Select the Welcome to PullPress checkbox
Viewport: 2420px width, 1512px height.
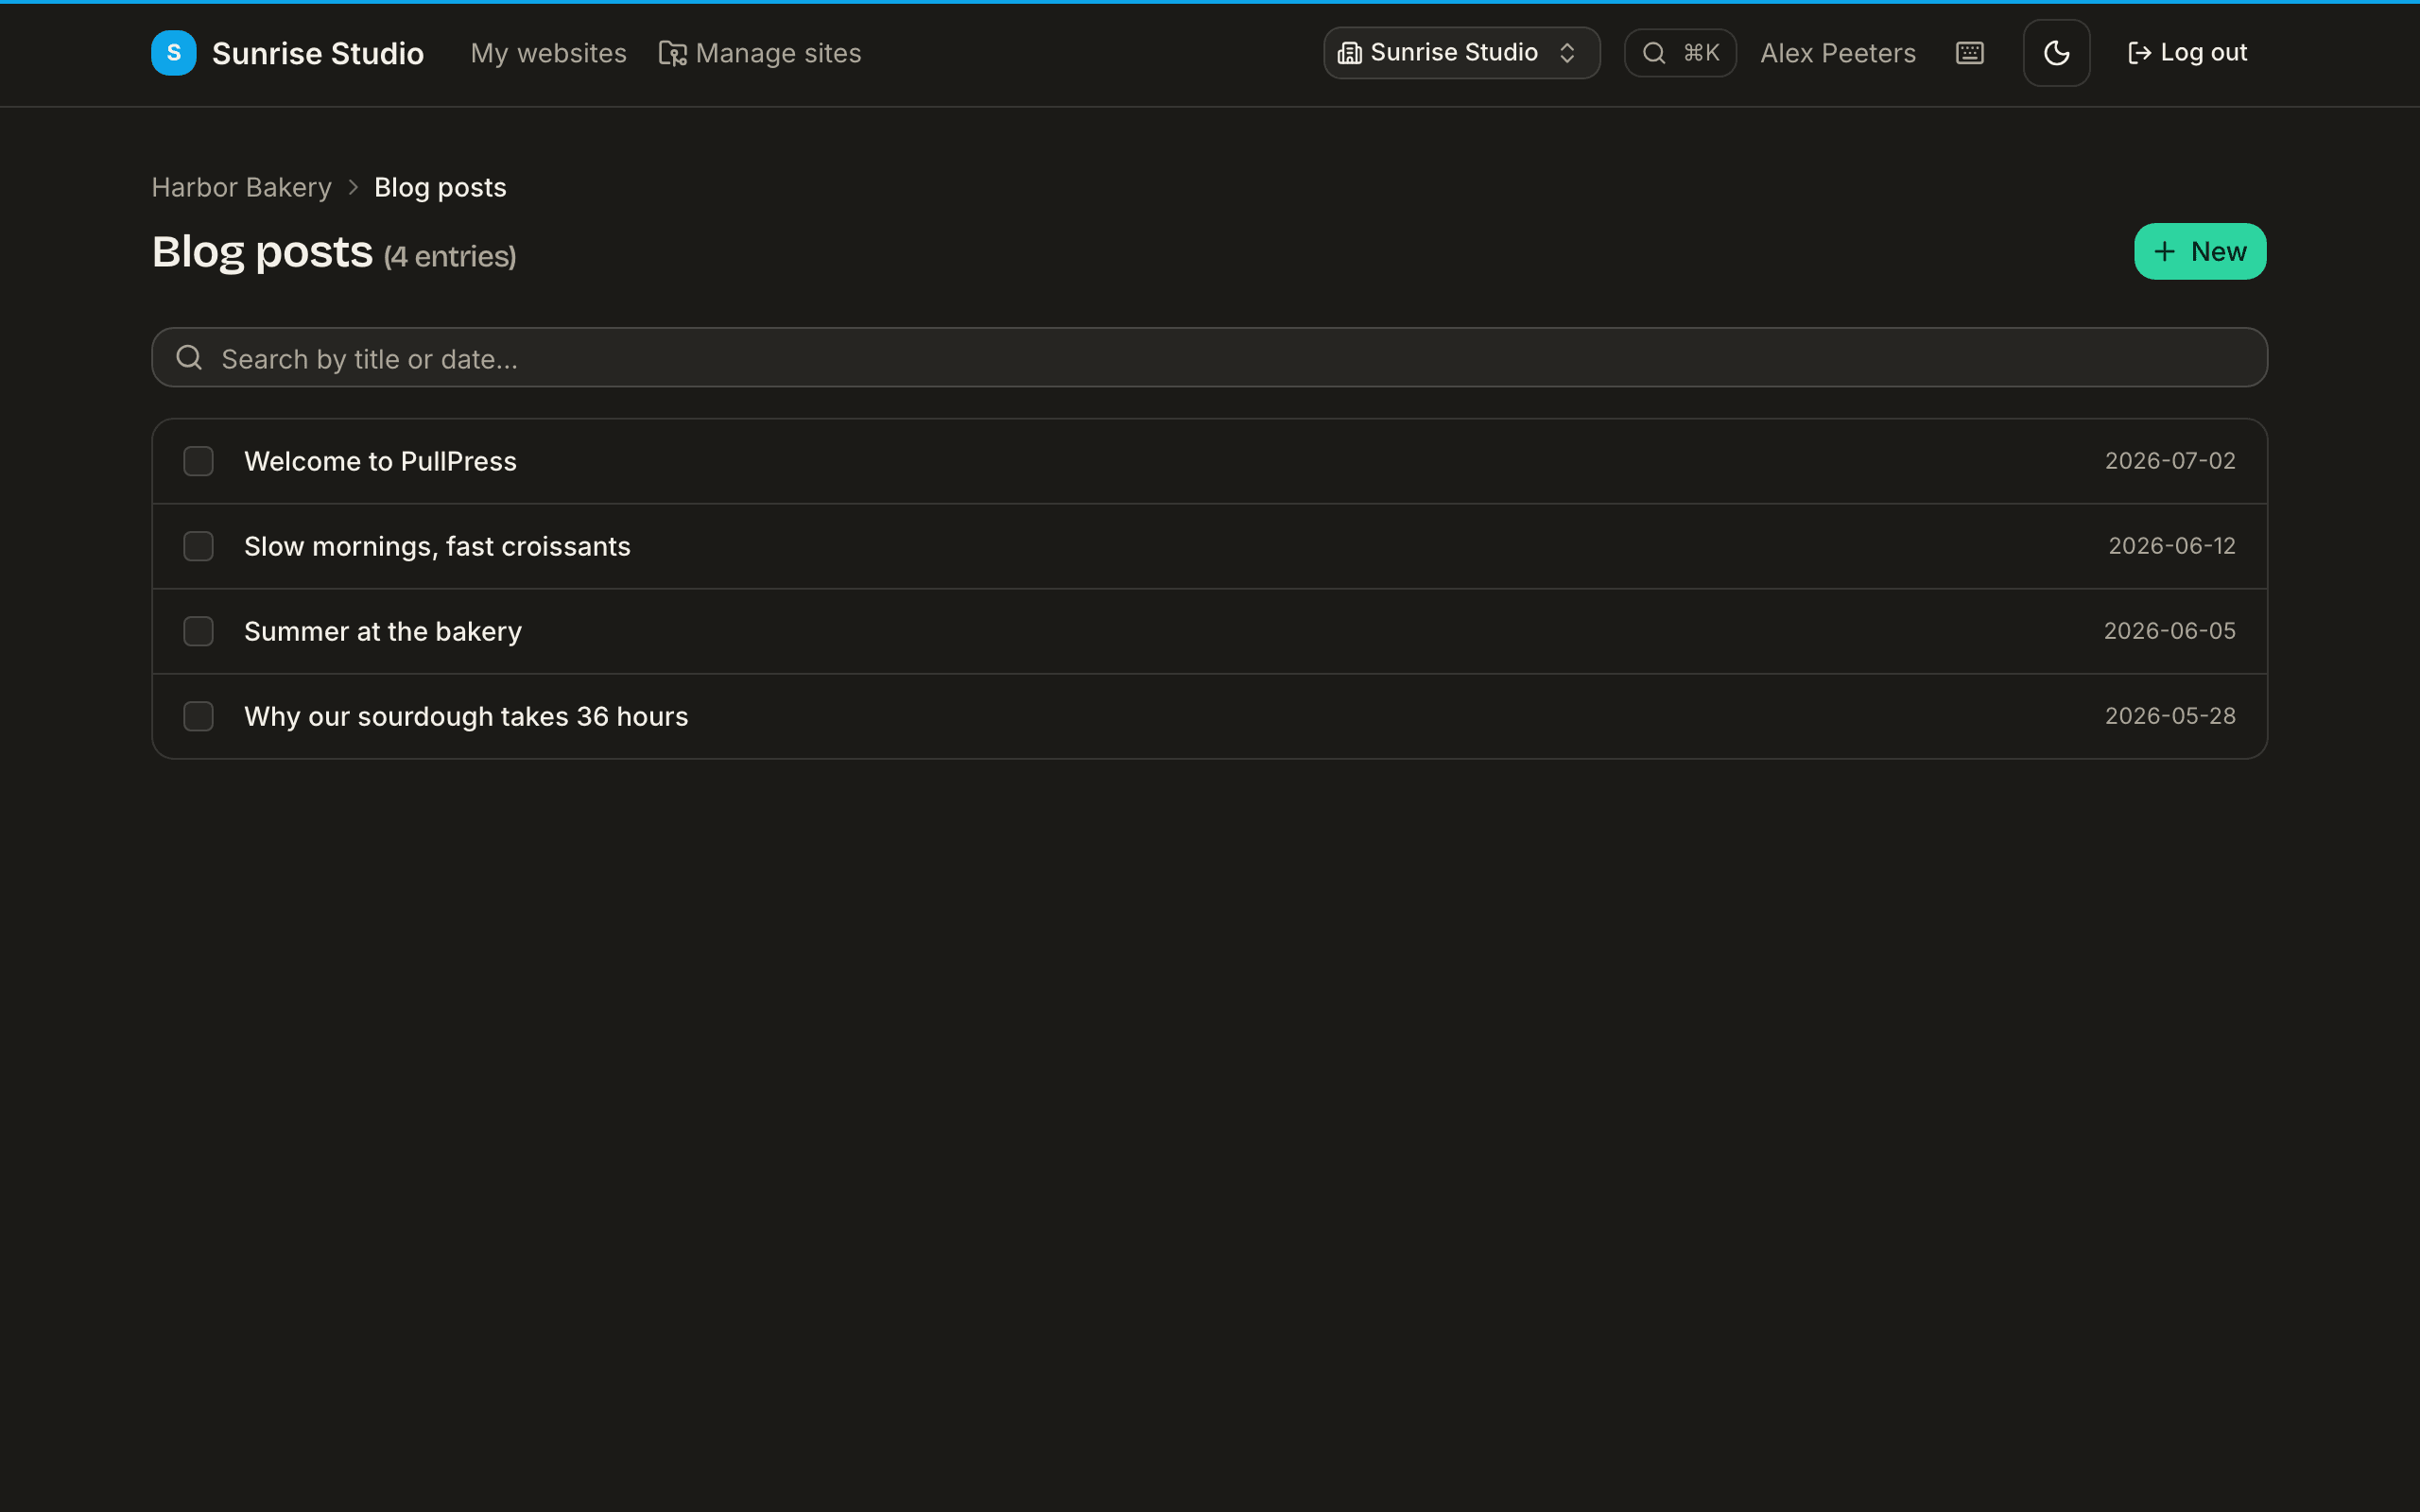199,461
